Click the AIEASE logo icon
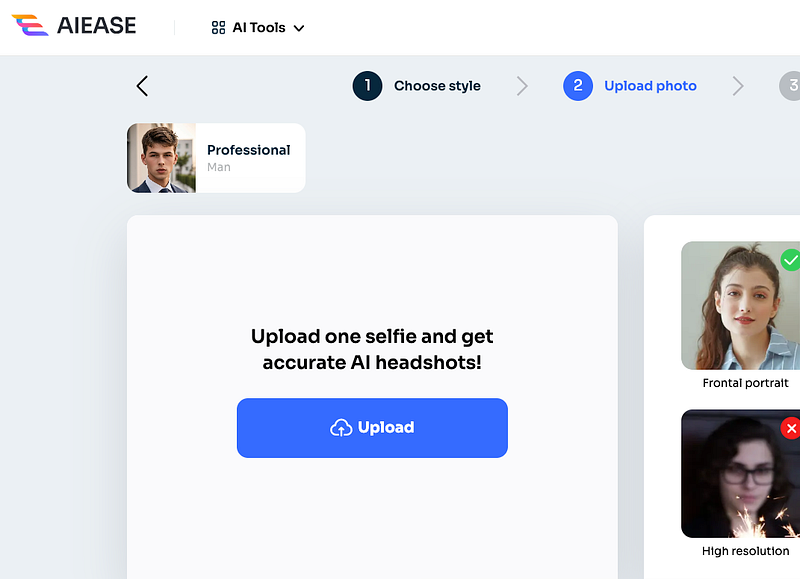 [30, 26]
